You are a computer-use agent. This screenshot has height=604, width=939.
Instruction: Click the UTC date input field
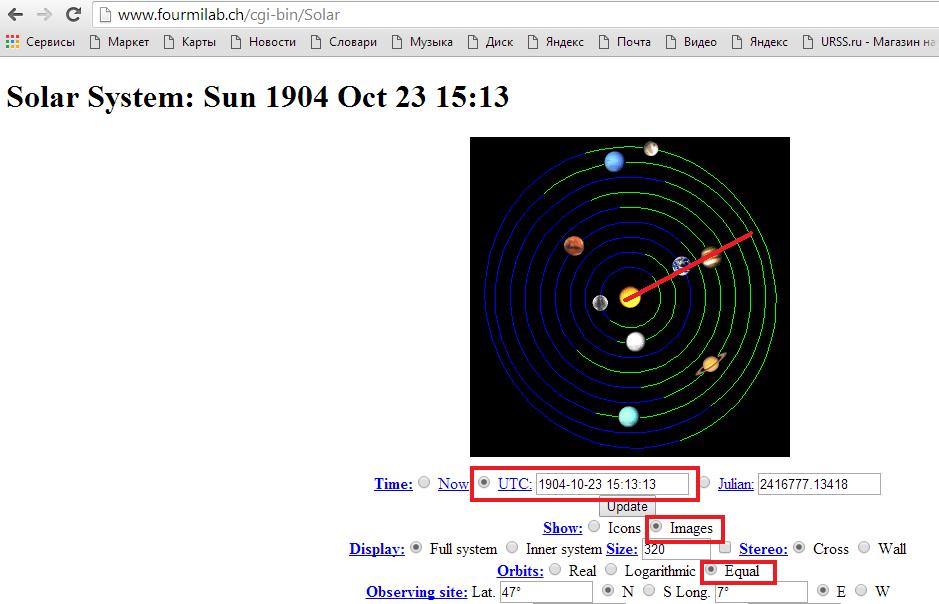(x=612, y=484)
